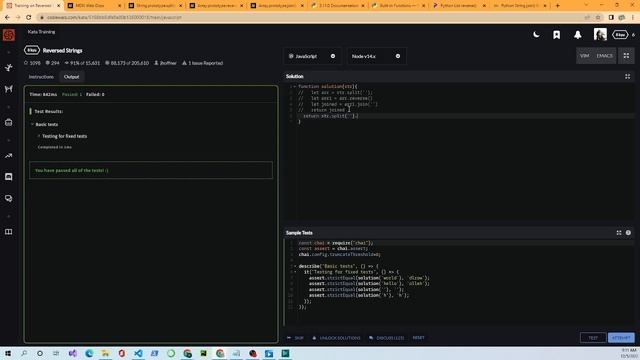Viewport: 640px width, 360px height.
Task: Open the Docs book sidebar icon
Action: pyautogui.click(x=9, y=232)
